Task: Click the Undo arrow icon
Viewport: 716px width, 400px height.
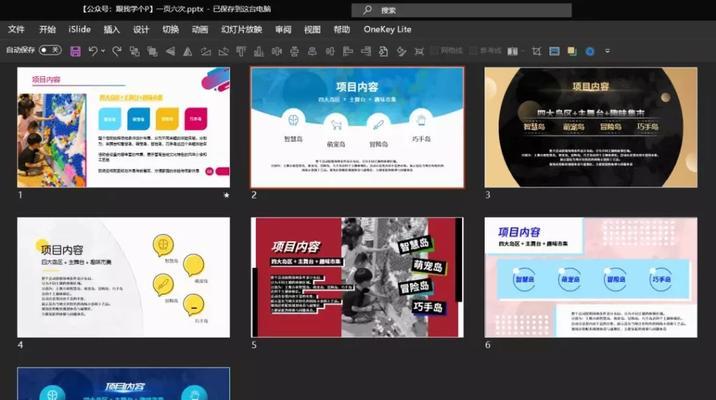Action: pyautogui.click(x=93, y=51)
